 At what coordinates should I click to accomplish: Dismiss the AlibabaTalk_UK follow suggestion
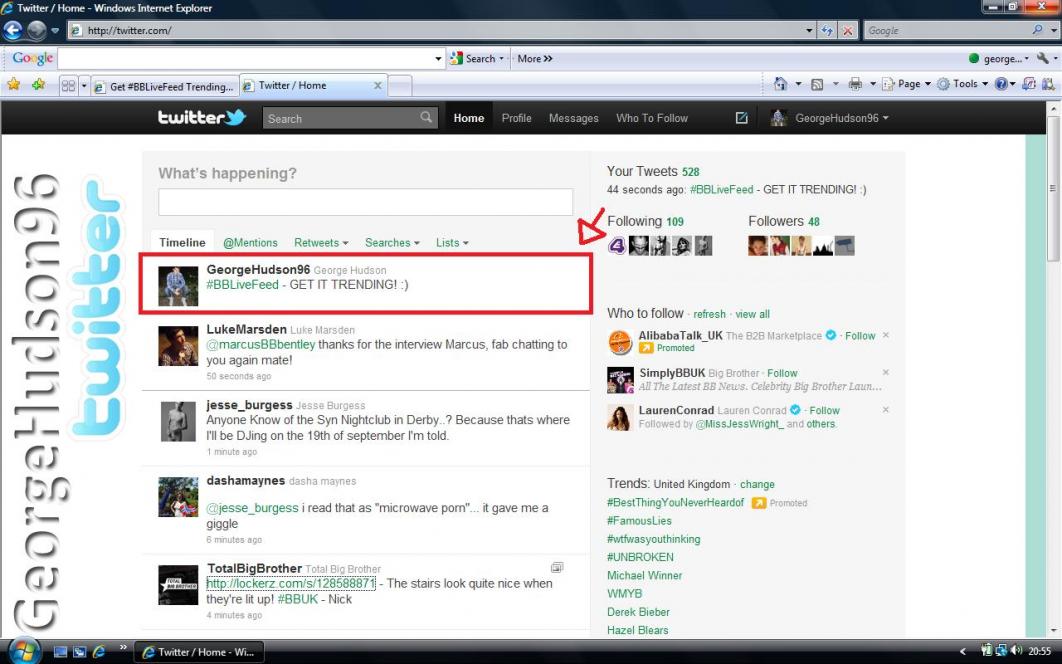[885, 335]
